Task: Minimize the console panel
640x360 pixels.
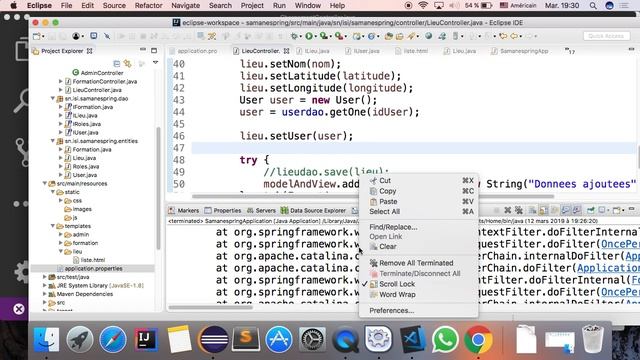Action: tap(631, 210)
